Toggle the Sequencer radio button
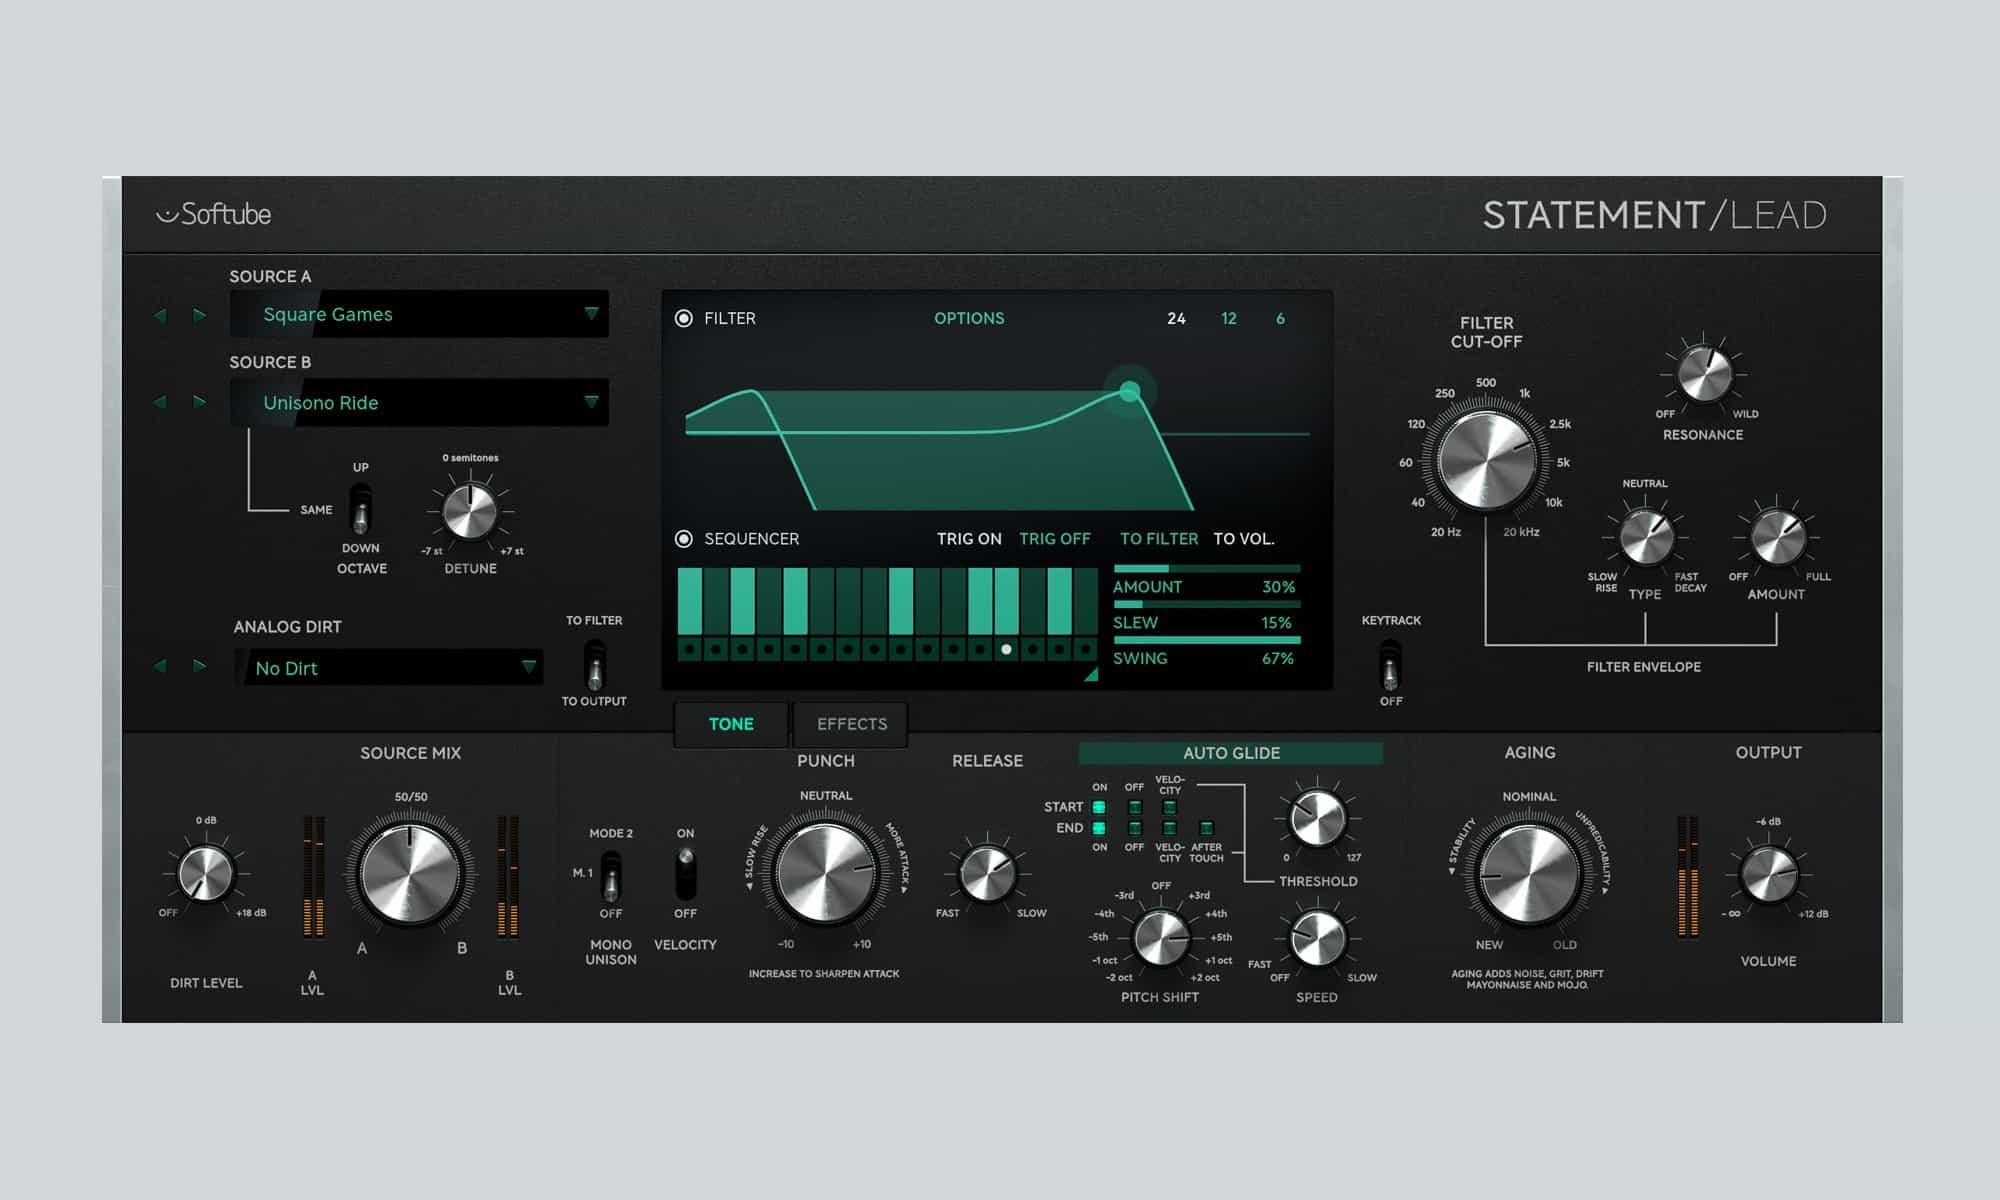Viewport: 2000px width, 1200px height. pyautogui.click(x=684, y=539)
